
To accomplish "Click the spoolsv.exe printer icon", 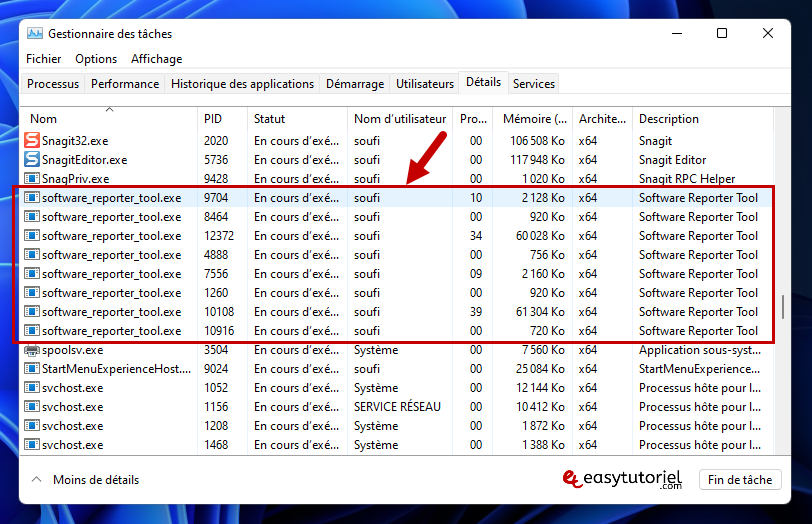I will 32,350.
